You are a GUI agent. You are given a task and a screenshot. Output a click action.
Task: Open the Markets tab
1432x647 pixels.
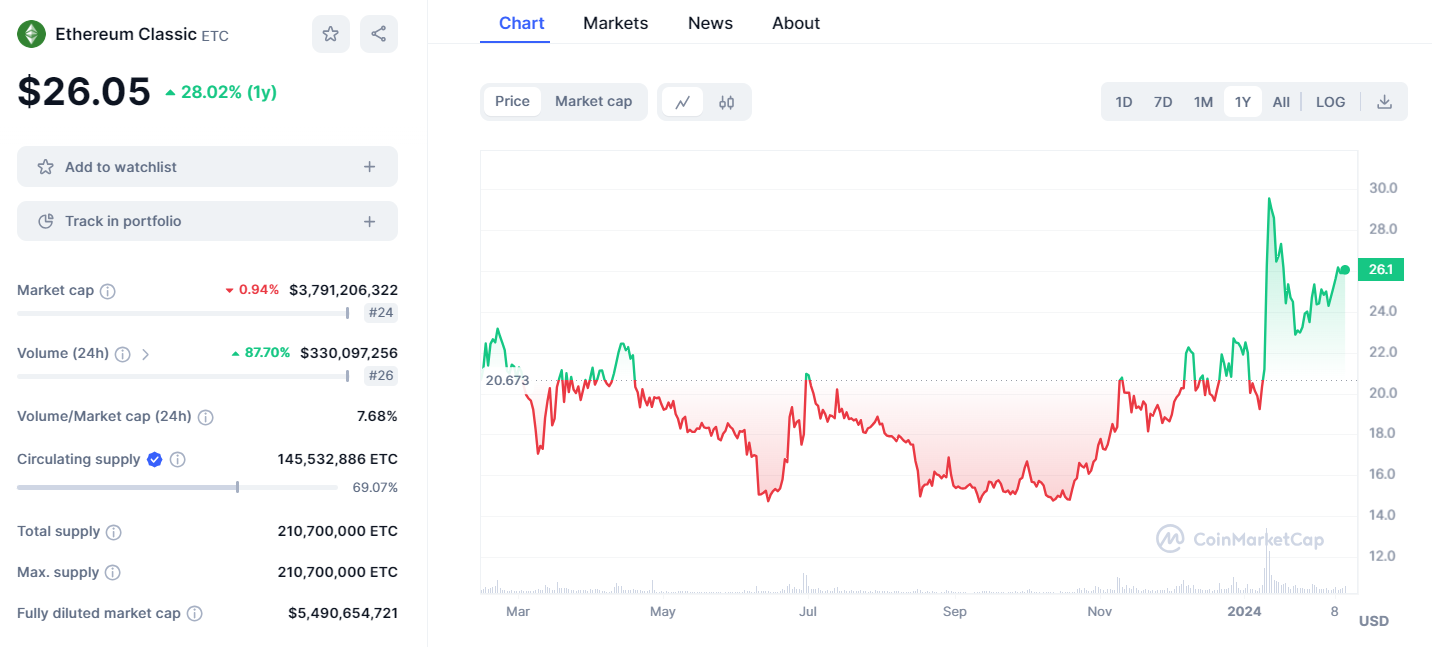click(616, 23)
